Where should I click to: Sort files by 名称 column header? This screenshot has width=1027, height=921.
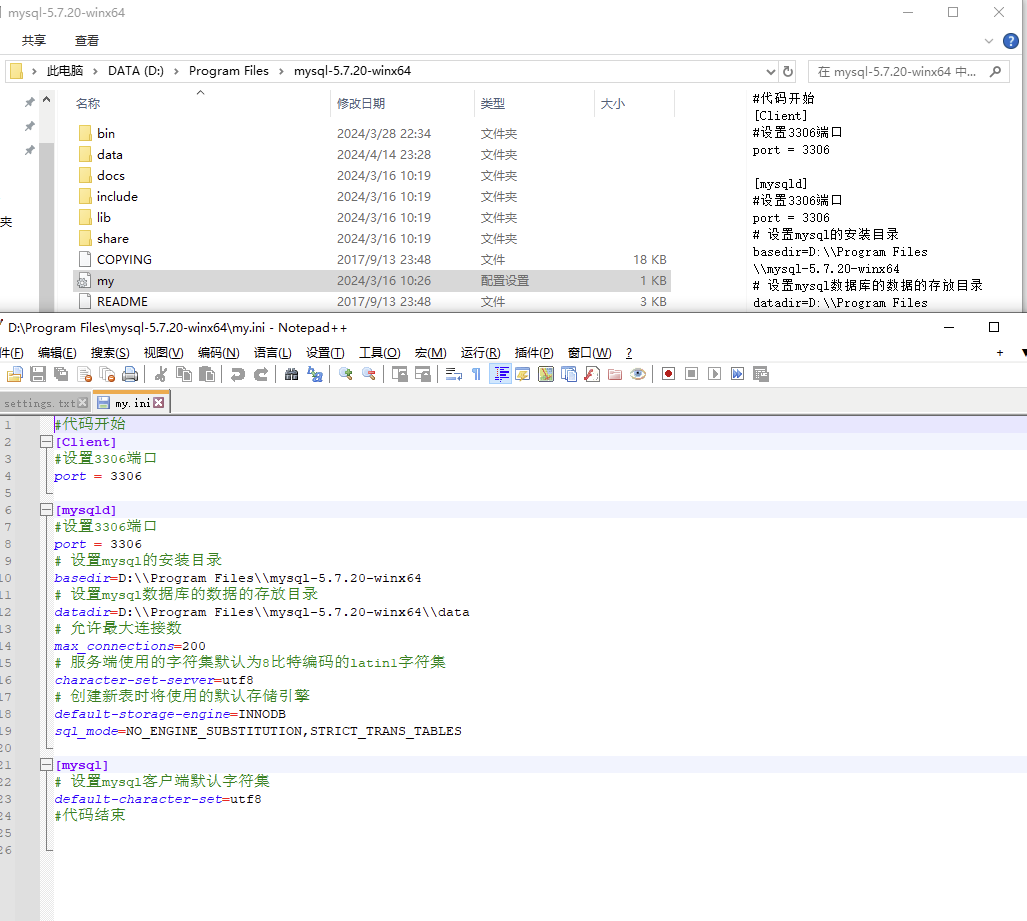point(88,103)
